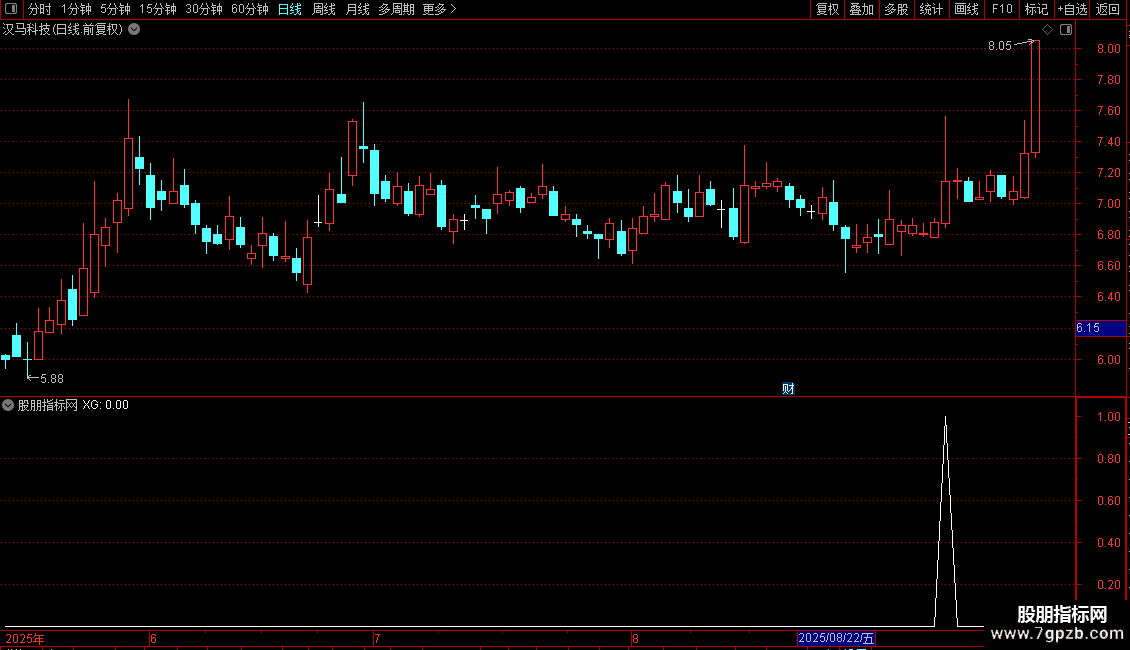This screenshot has width=1130, height=650.
Task: Click the 8.00 price axis label
Action: coord(1108,49)
